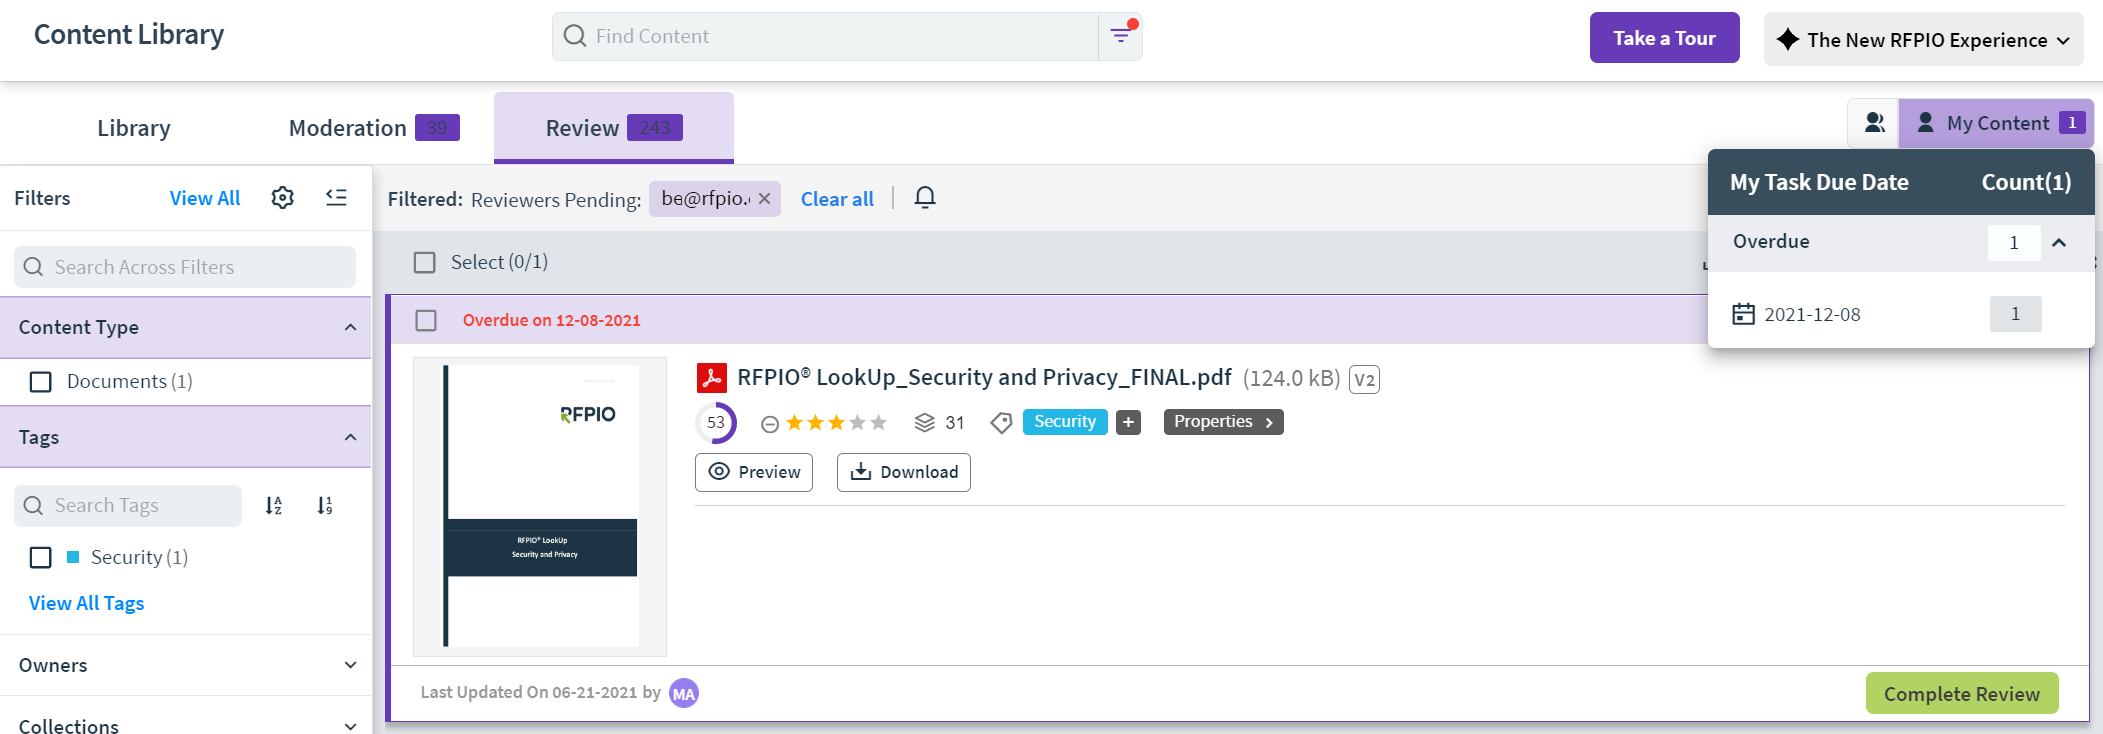This screenshot has width=2103, height=734.
Task: Switch to all users content icon
Action: [x=1874, y=123]
